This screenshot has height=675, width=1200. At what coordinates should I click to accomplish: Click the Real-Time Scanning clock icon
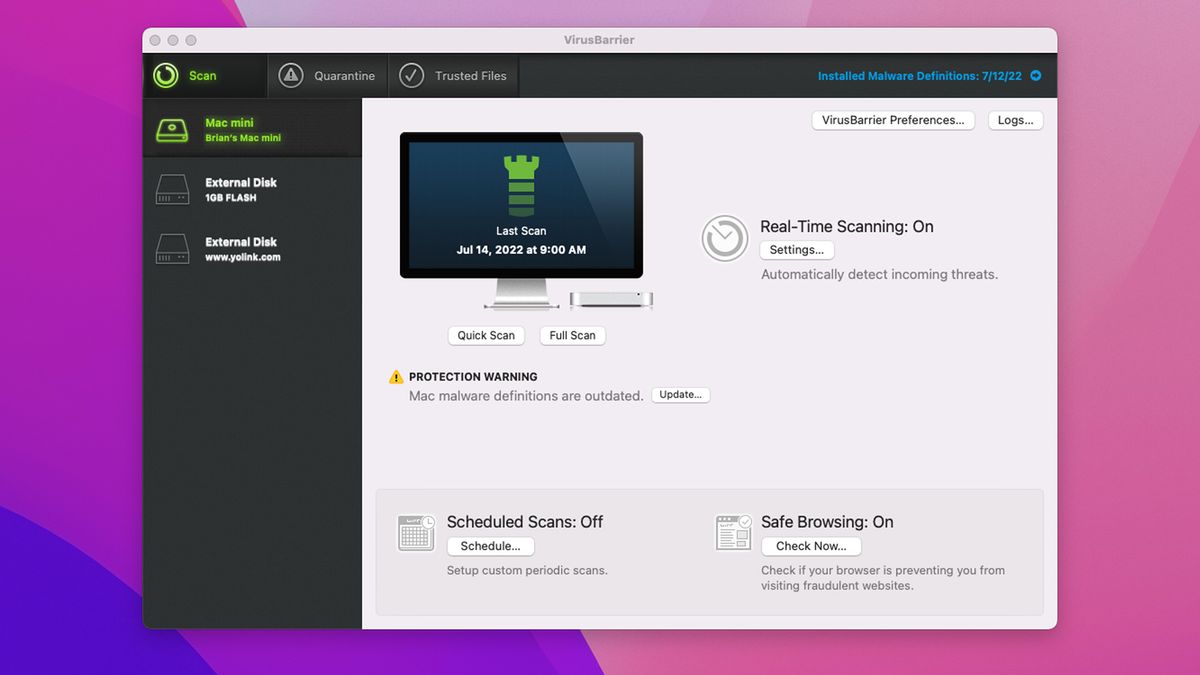tap(724, 238)
